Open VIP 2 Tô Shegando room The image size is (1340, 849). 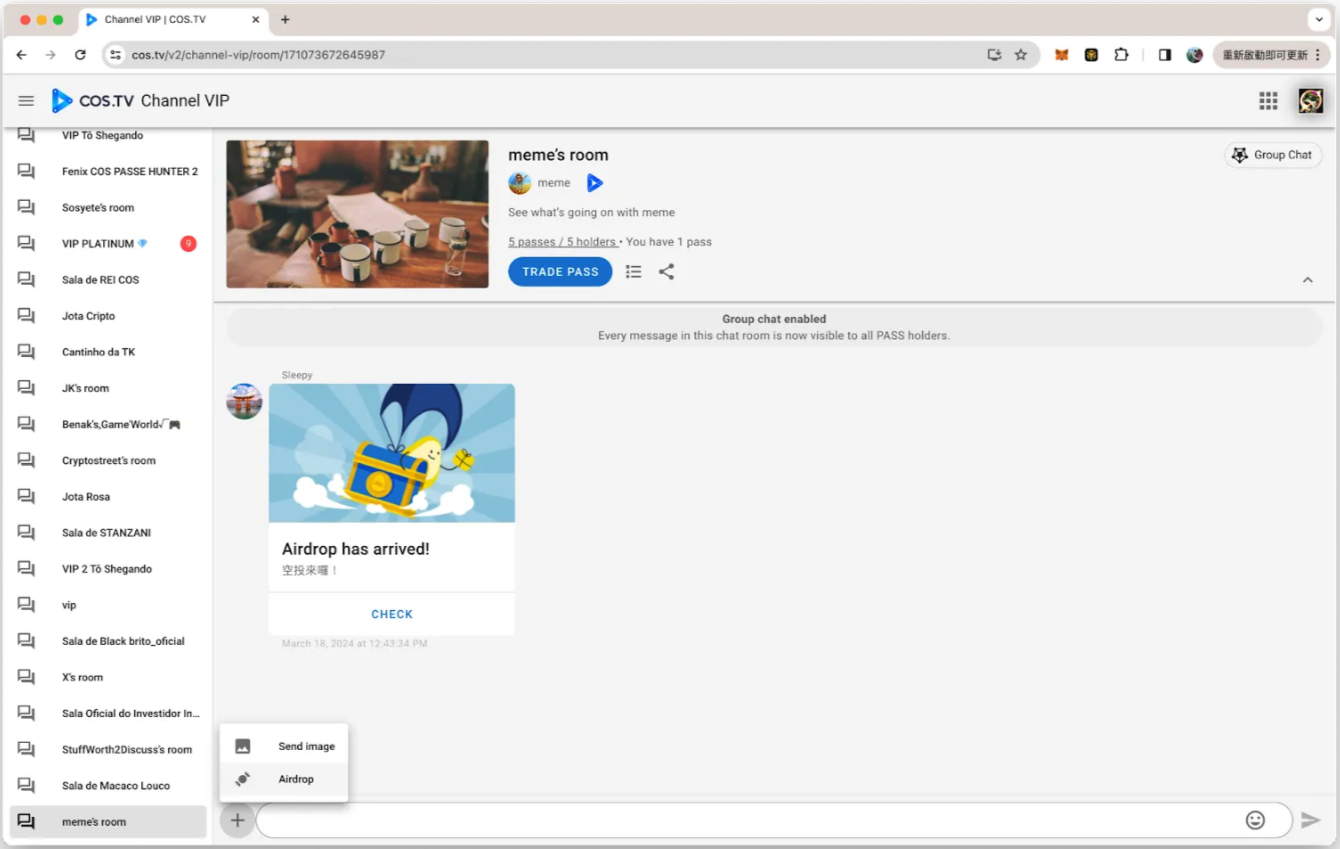click(x=108, y=569)
